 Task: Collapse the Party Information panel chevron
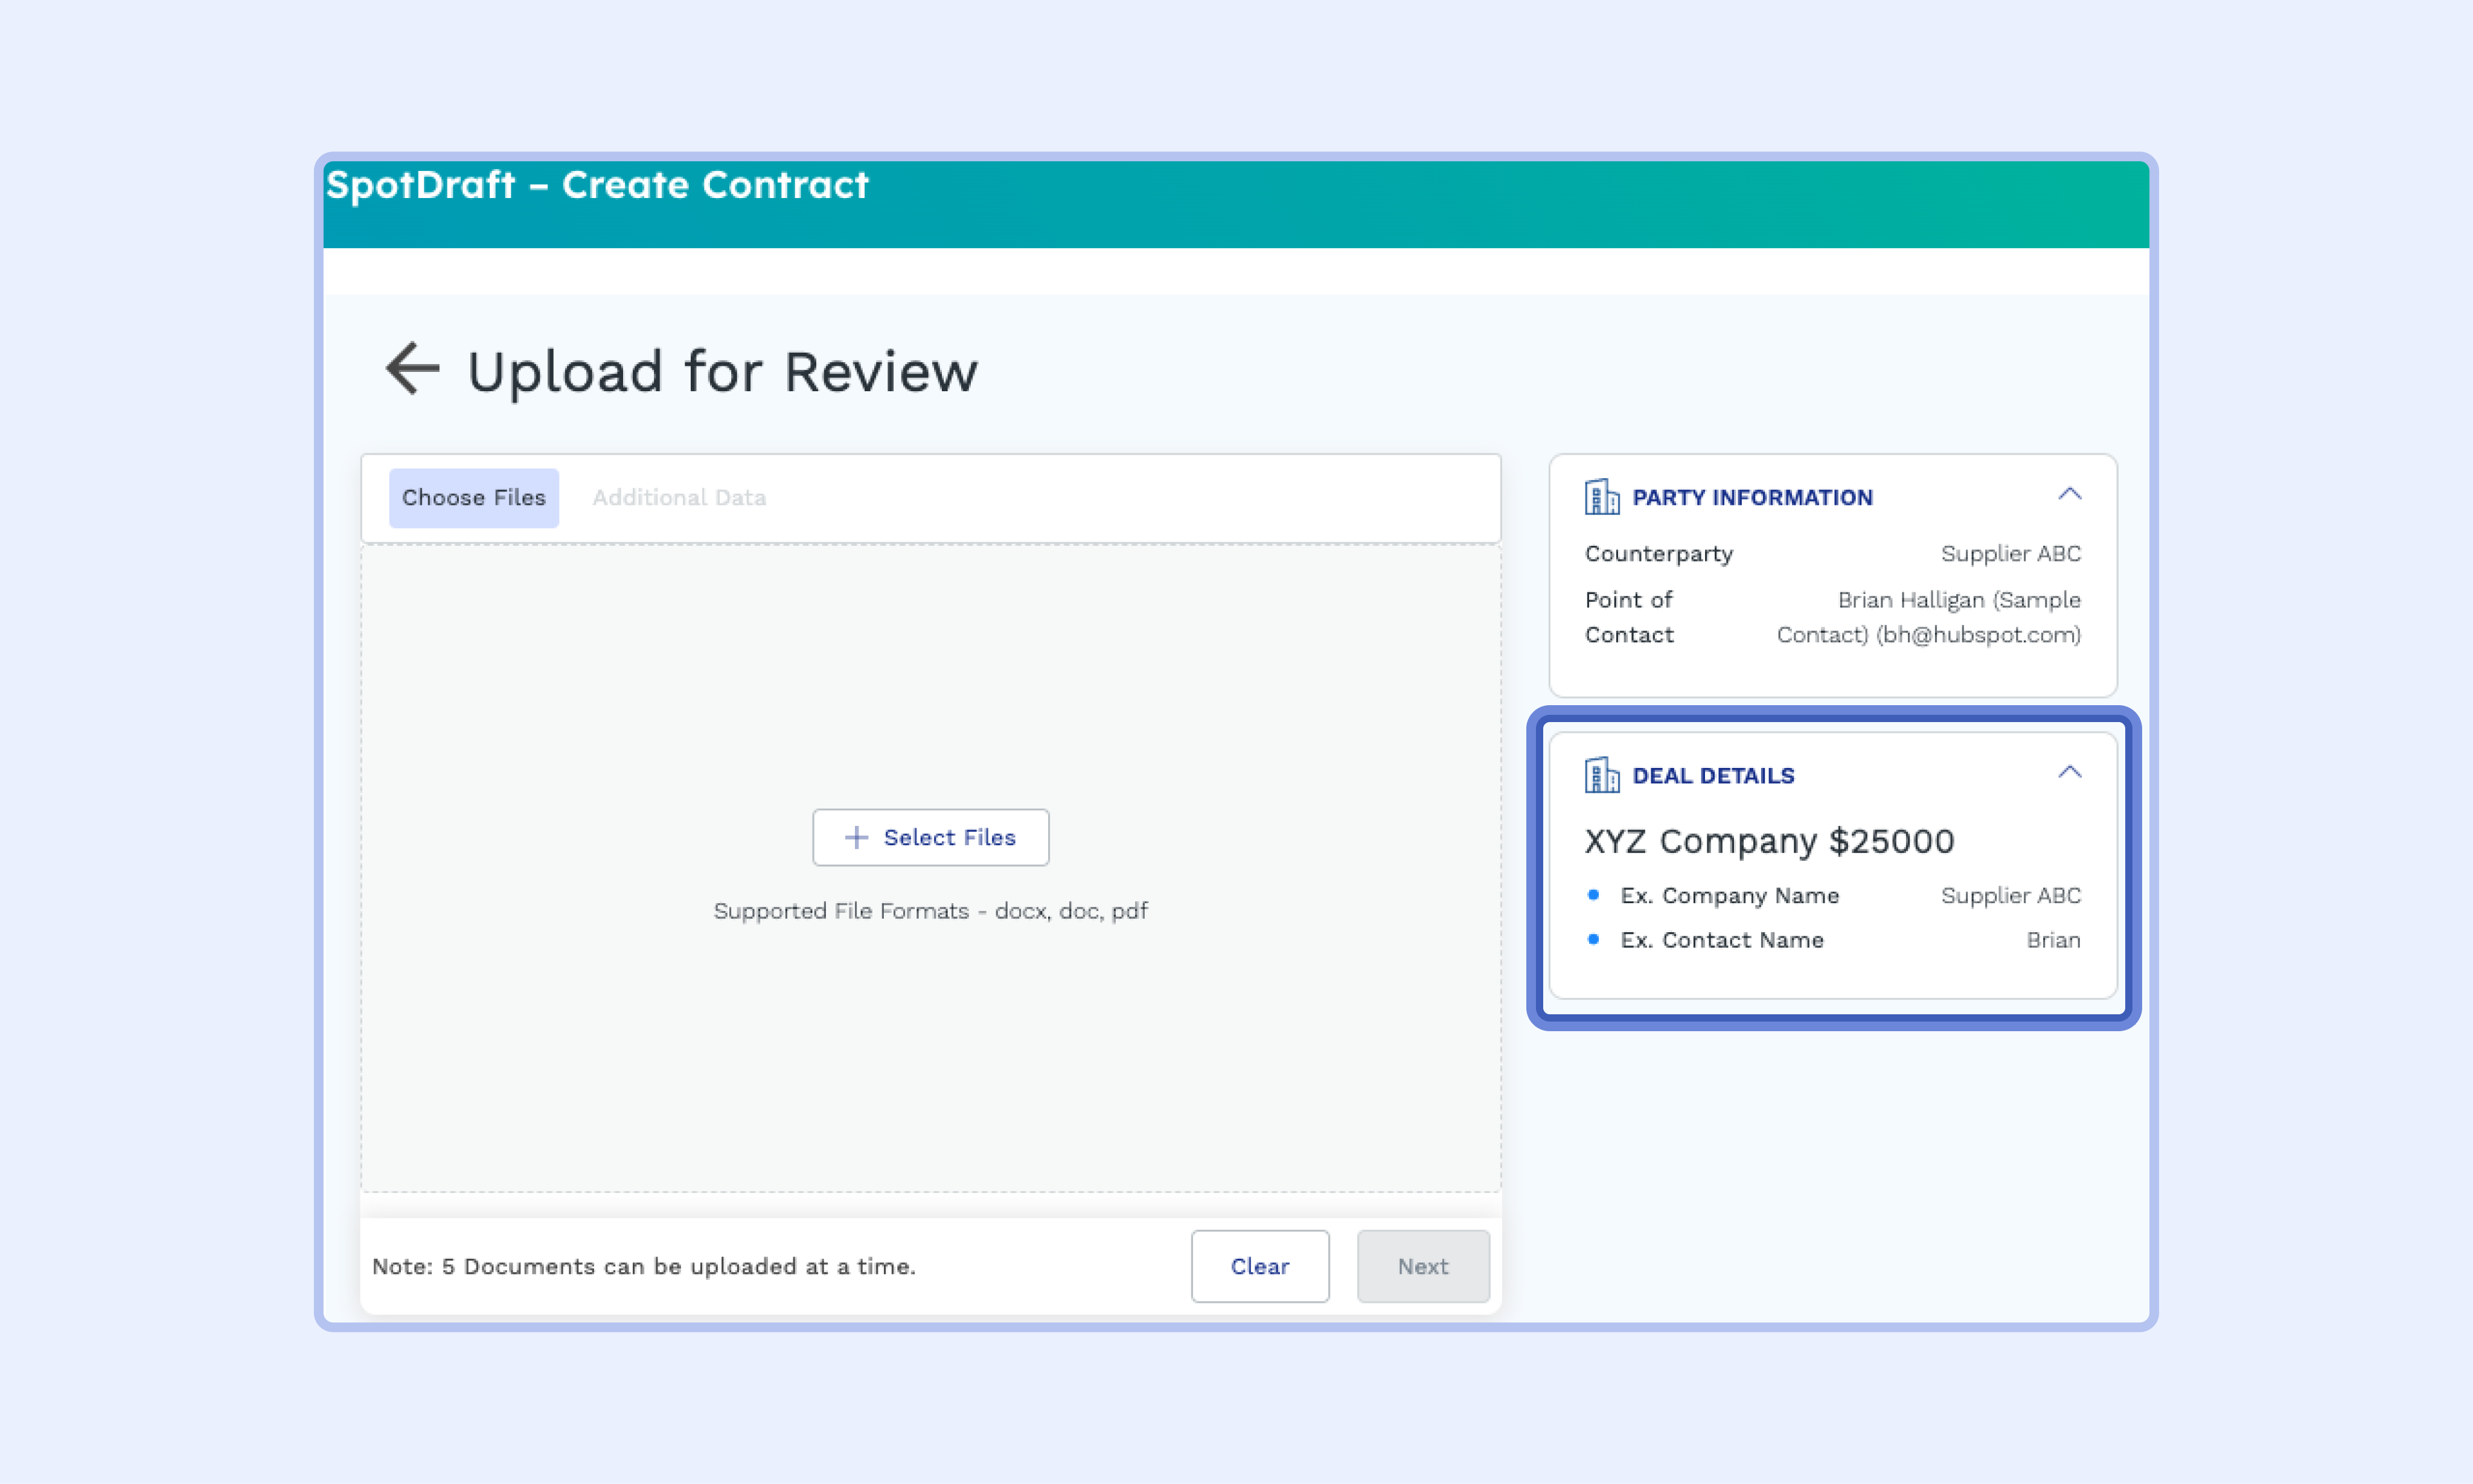point(2069,494)
